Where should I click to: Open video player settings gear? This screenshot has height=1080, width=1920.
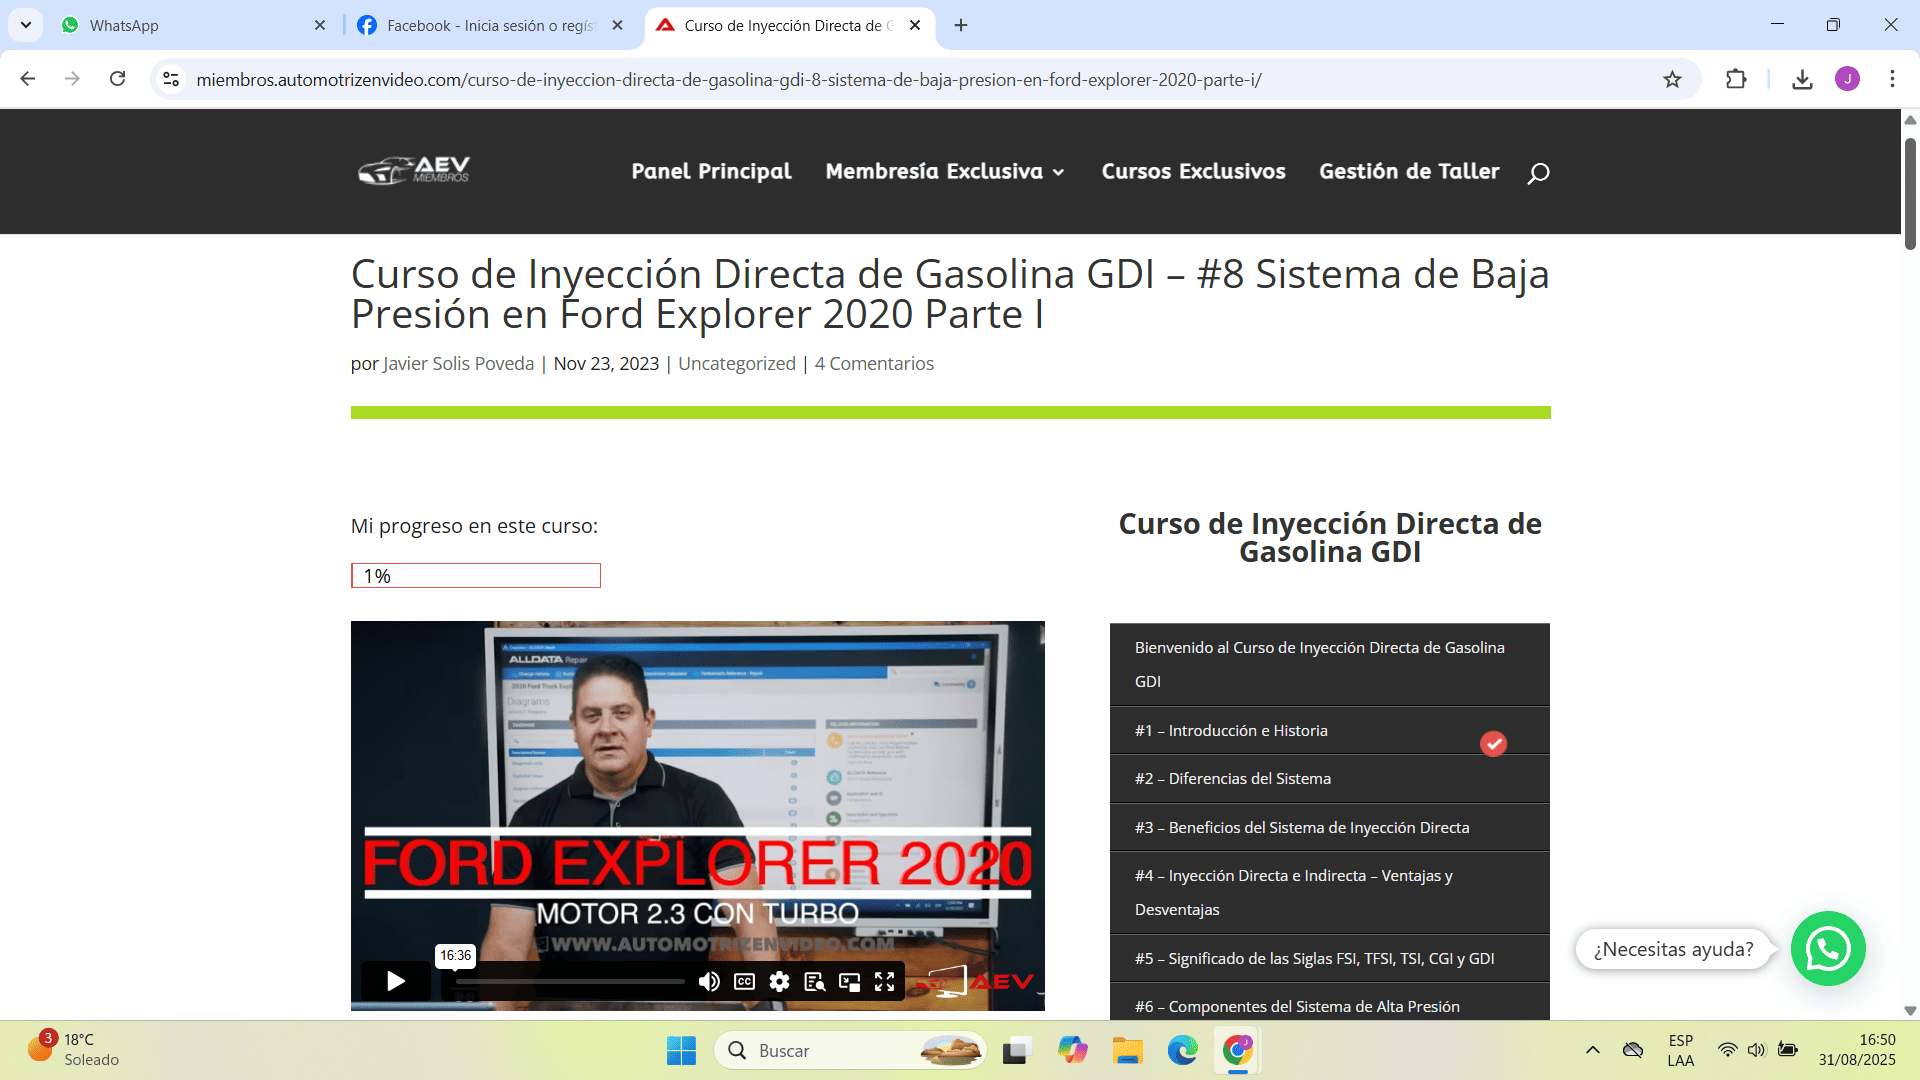(x=779, y=981)
